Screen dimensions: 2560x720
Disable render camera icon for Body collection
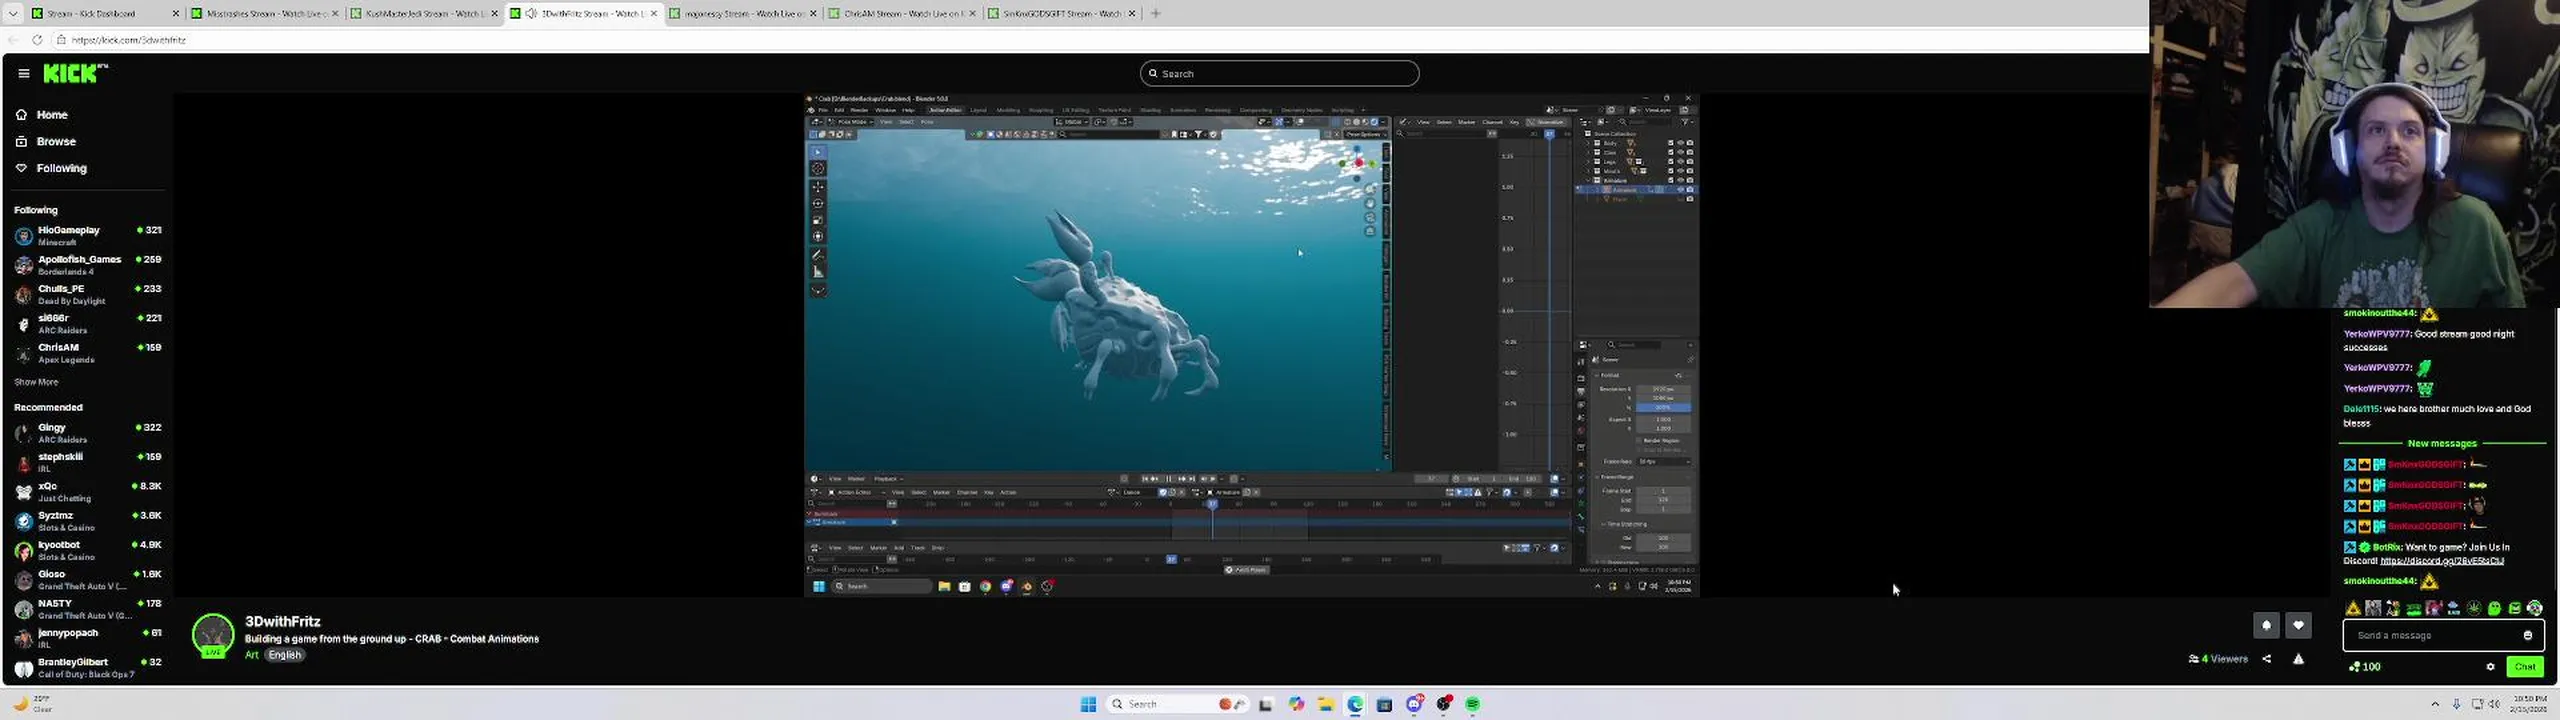pyautogui.click(x=1690, y=143)
